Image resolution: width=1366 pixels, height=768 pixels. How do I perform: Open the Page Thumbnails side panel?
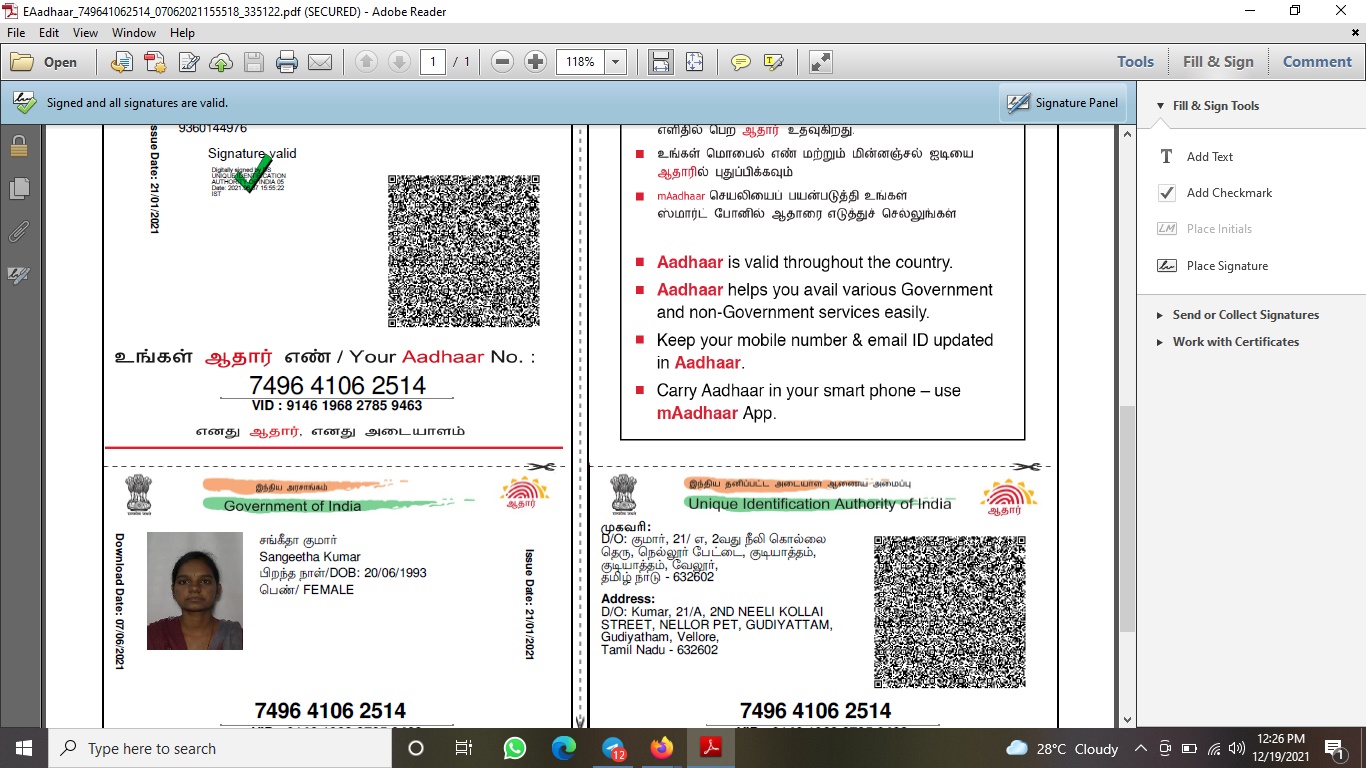point(18,189)
